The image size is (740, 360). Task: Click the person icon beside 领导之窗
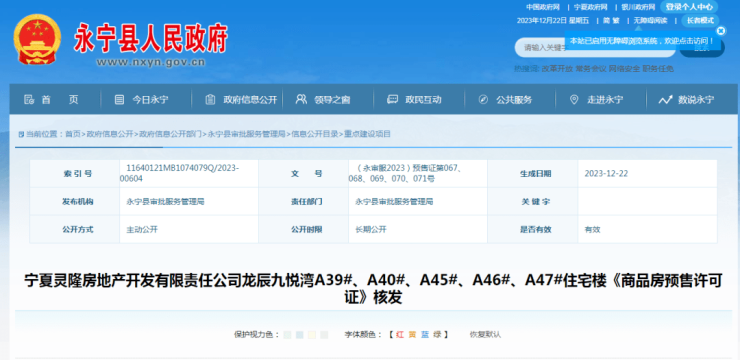(x=301, y=99)
